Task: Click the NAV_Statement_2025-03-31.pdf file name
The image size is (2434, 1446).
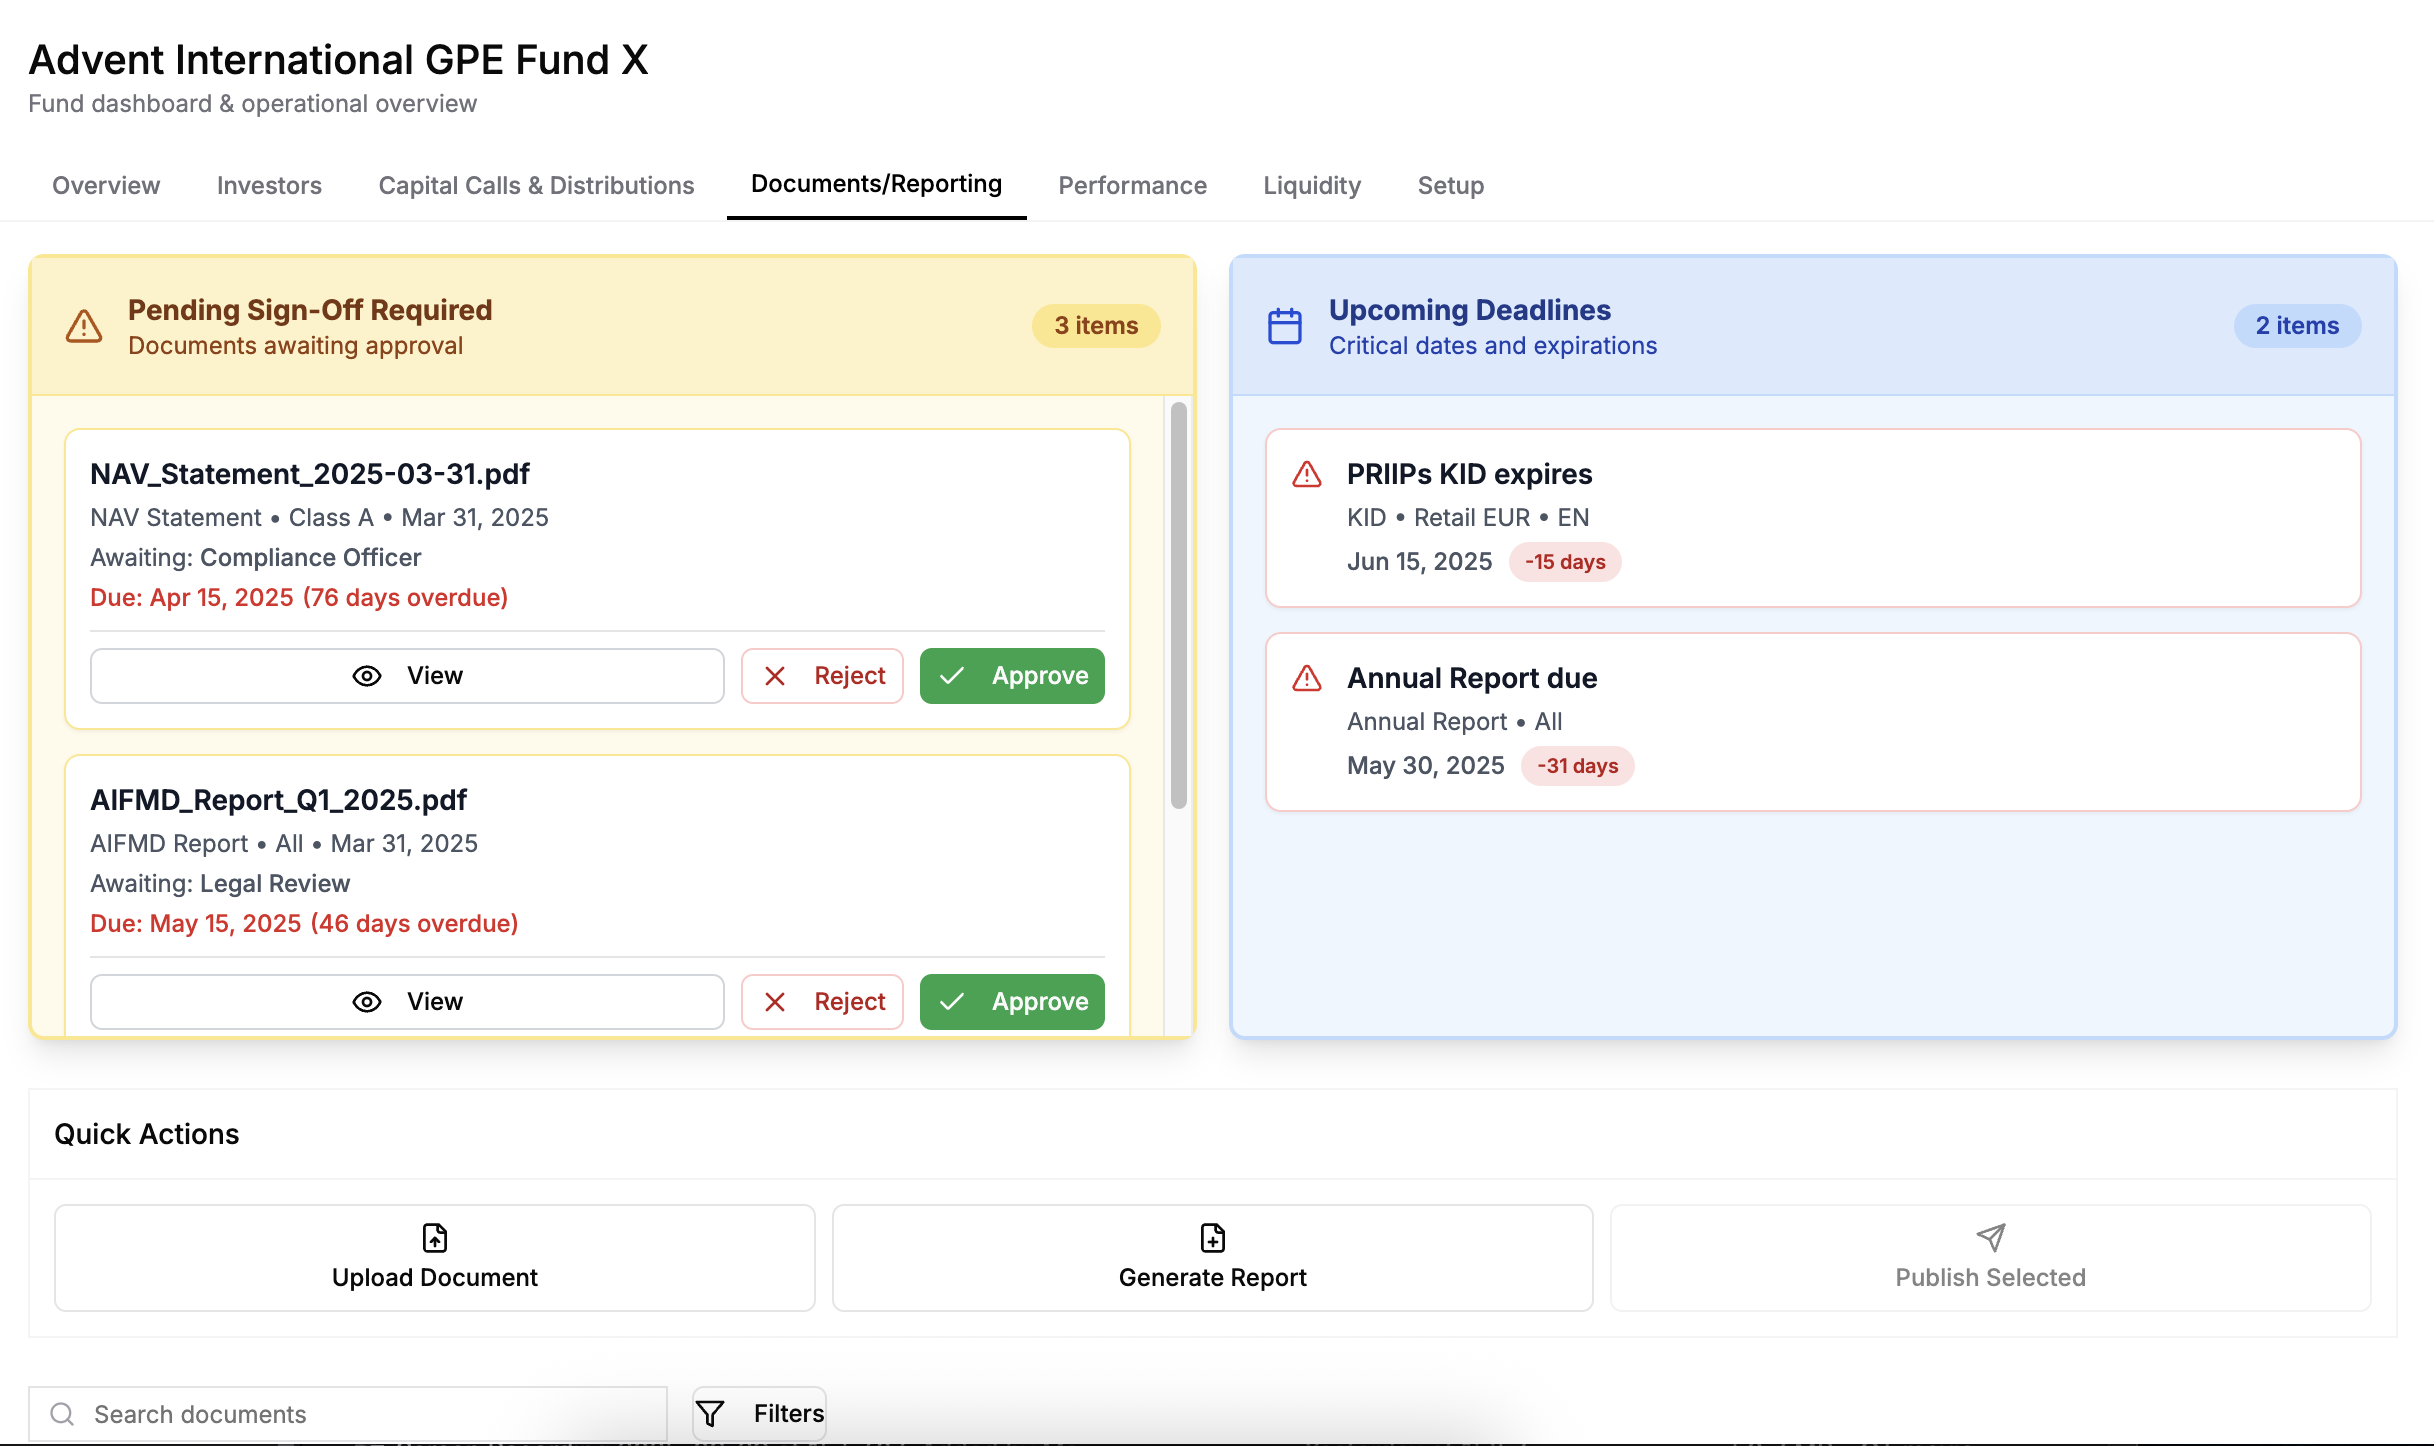Action: tap(310, 474)
